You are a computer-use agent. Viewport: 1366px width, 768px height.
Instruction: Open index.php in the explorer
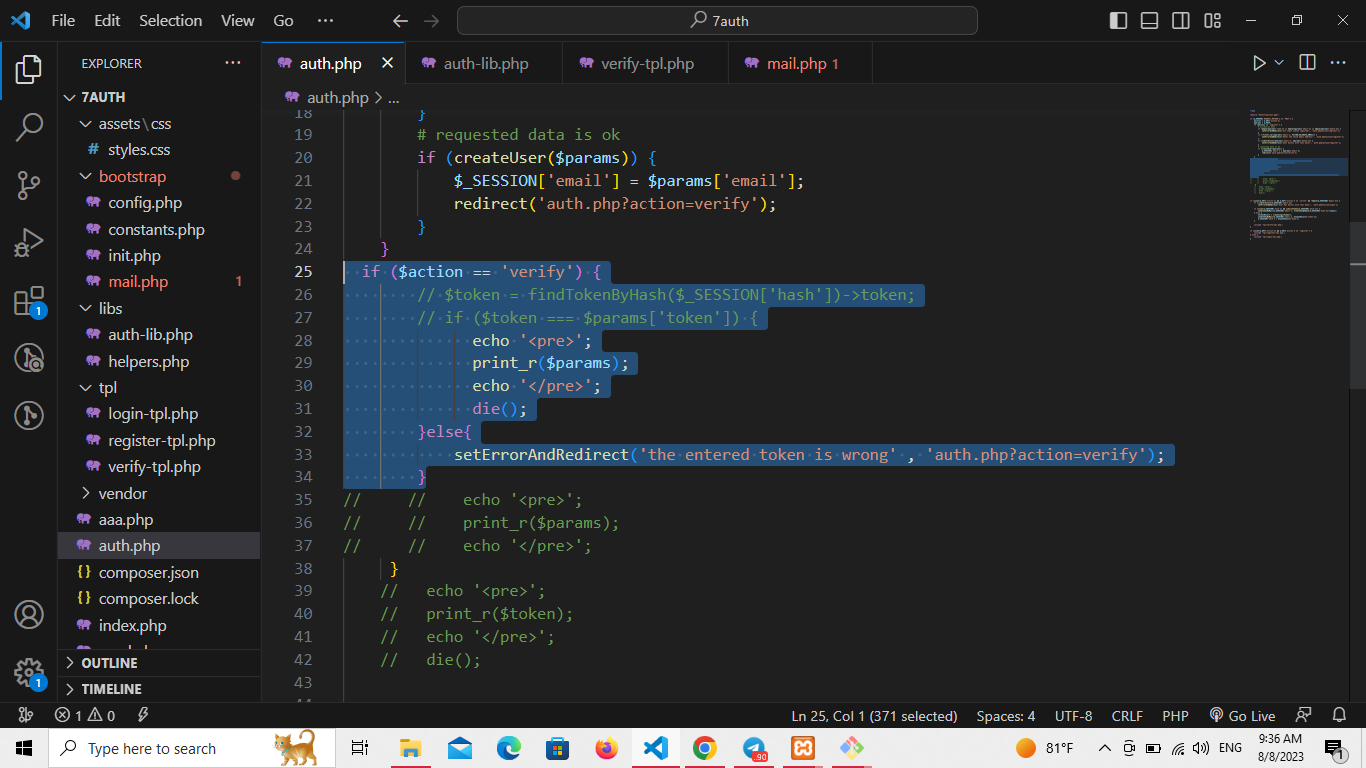click(160, 625)
